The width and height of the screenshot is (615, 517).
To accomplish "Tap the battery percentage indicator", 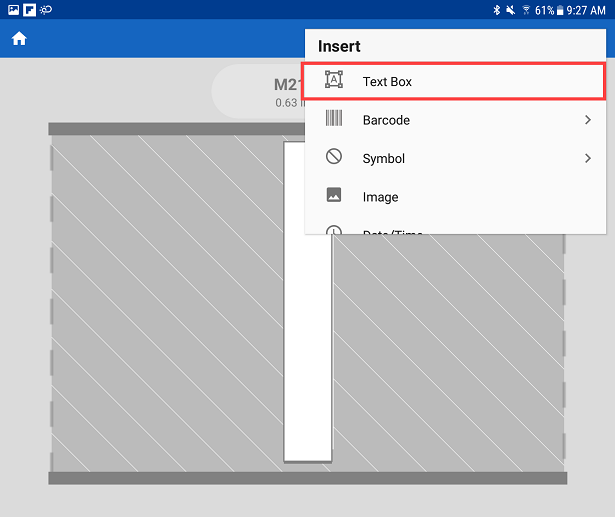I will tap(544, 9).
